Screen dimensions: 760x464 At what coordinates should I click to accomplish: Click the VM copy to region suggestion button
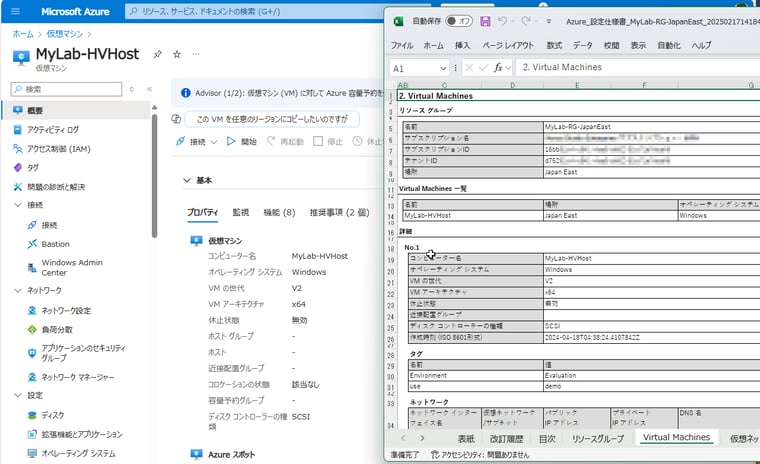pyautogui.click(x=272, y=119)
